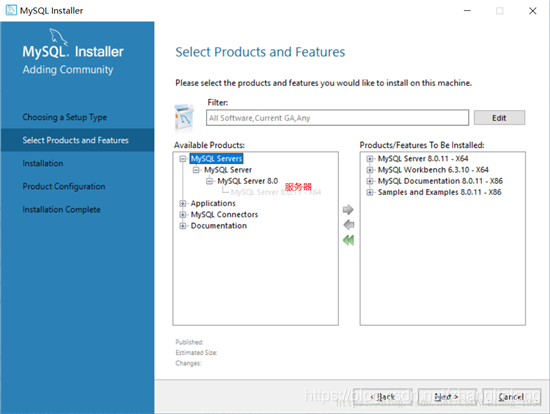Minimize the MySQL Installer window

[x=467, y=11]
